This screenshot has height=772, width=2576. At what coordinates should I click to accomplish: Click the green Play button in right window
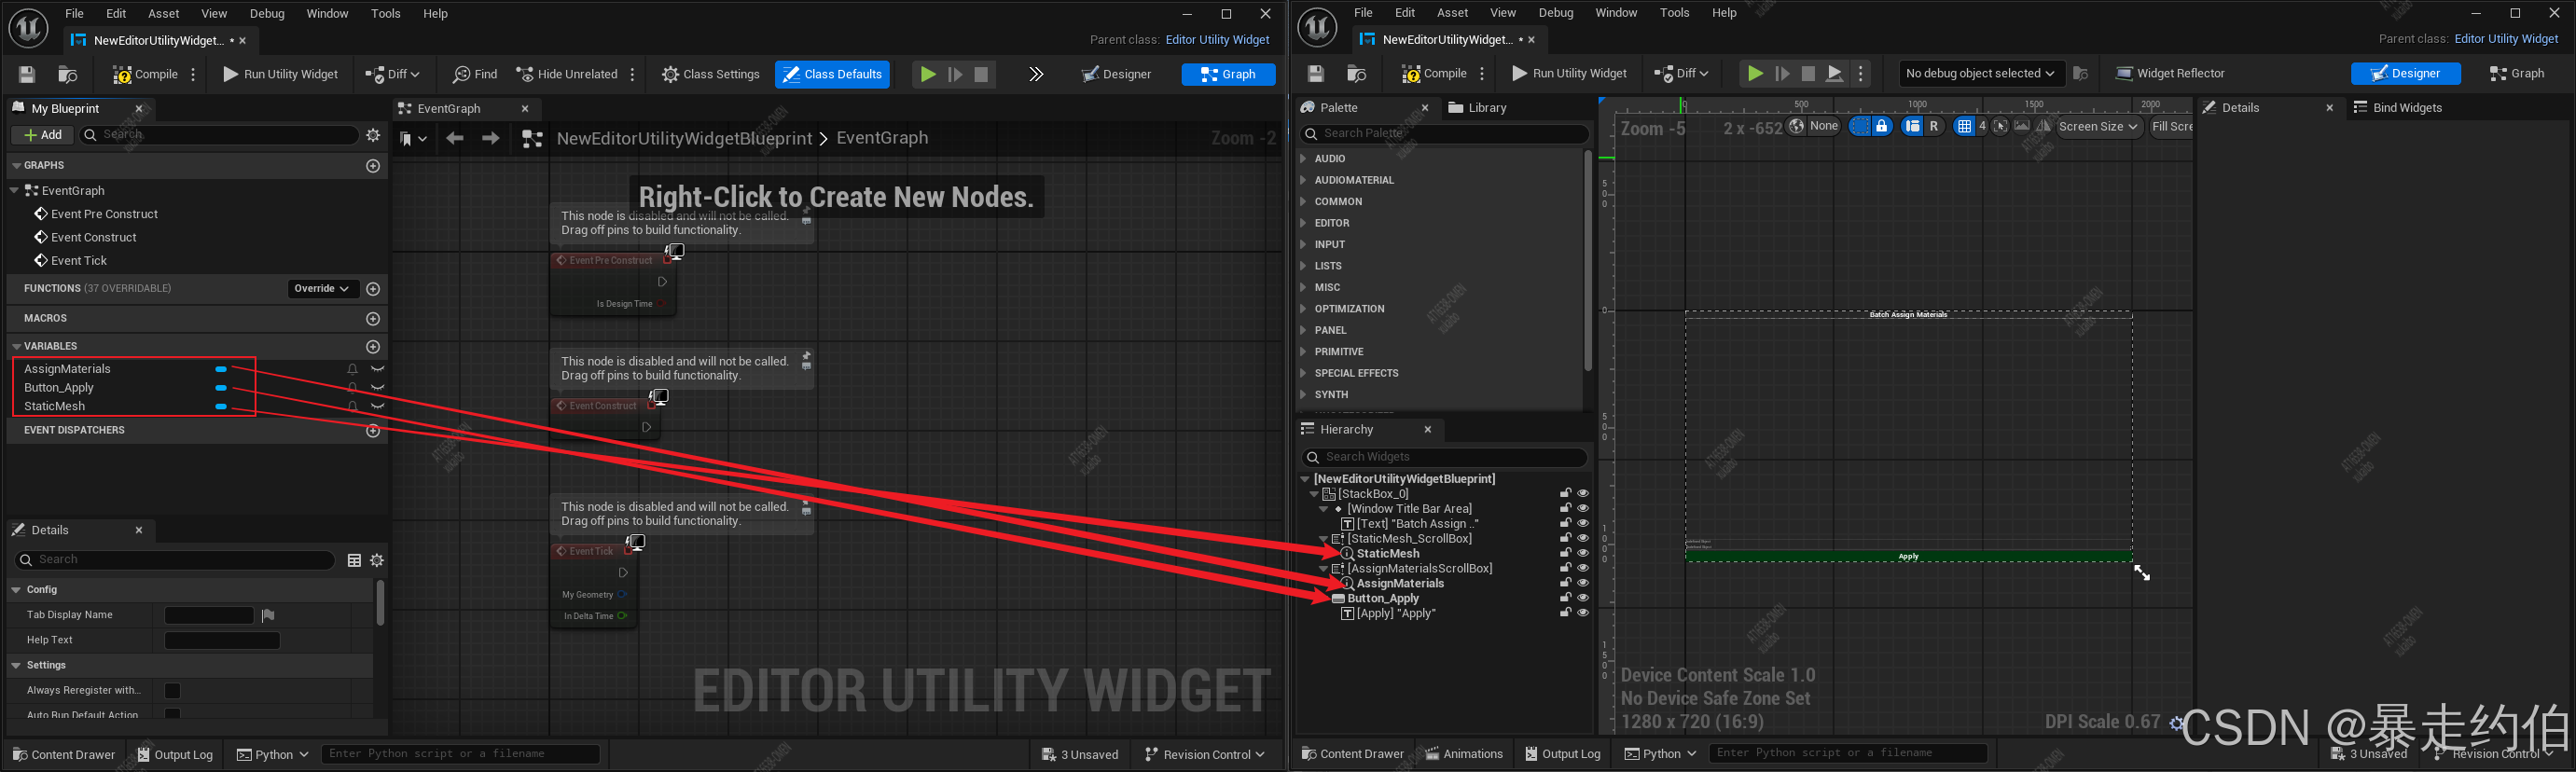tap(1755, 73)
